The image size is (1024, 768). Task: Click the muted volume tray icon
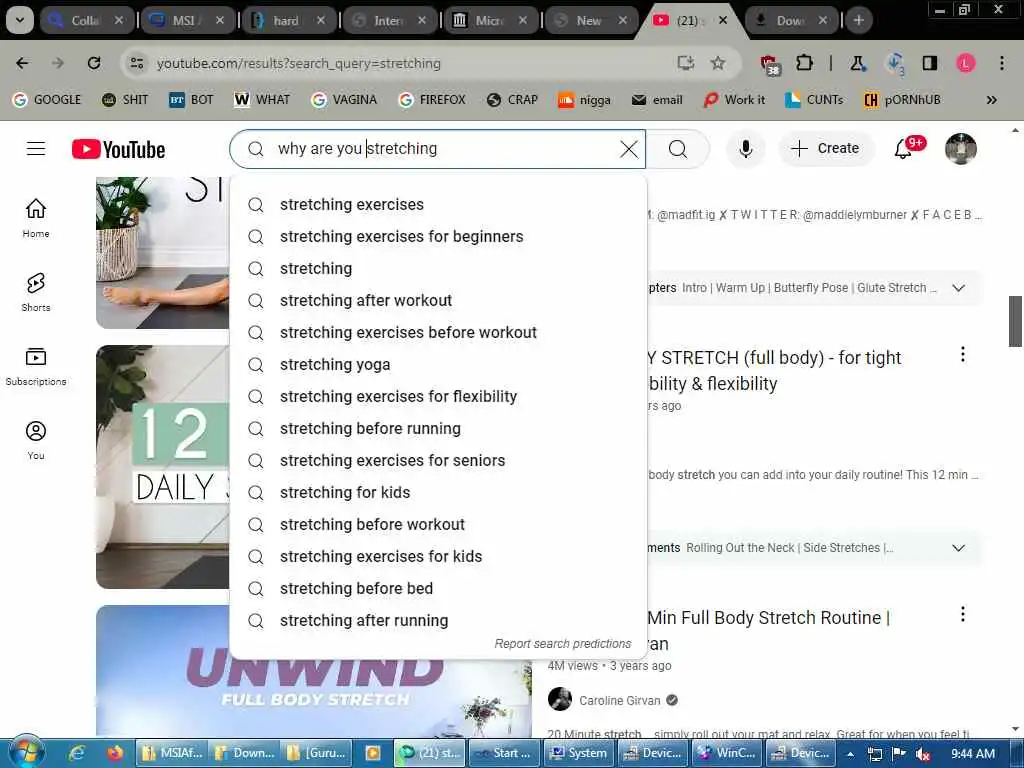(x=922, y=754)
